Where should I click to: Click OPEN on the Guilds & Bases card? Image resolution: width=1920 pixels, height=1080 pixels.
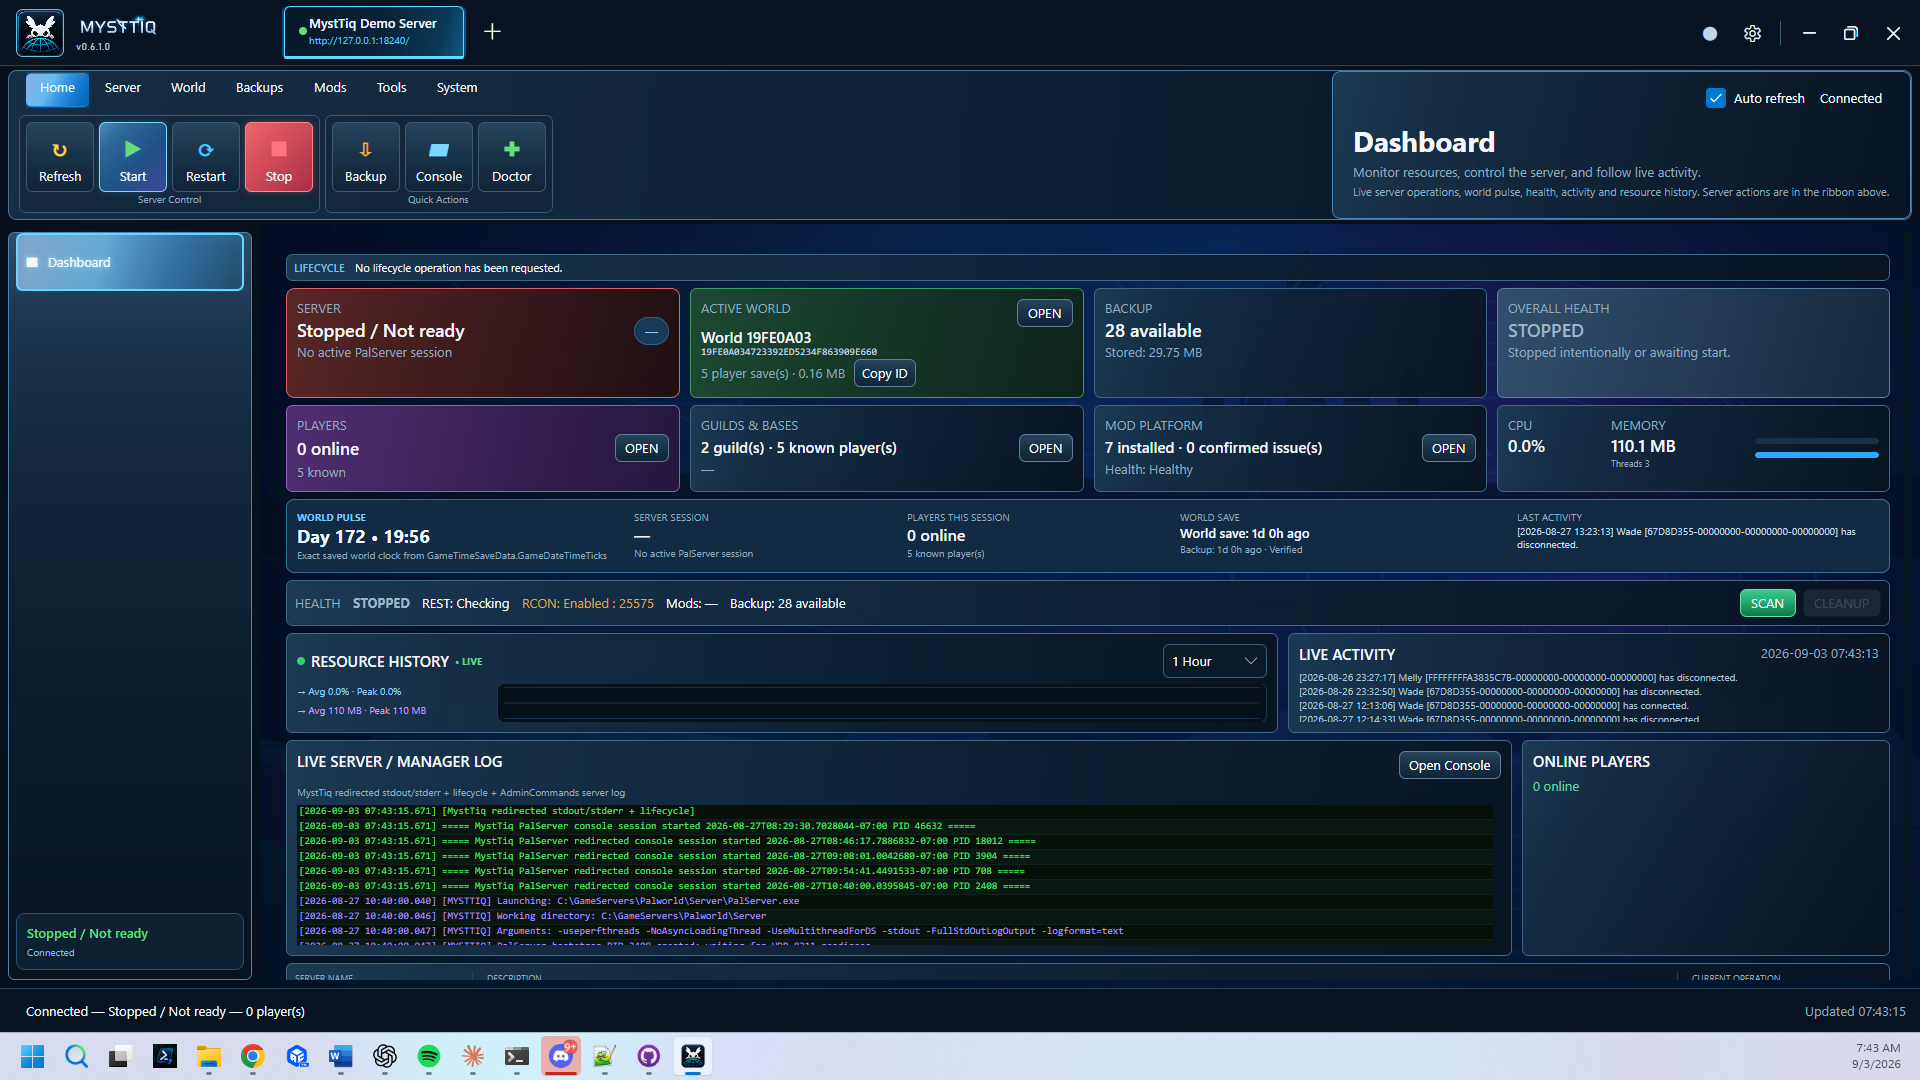(x=1045, y=448)
